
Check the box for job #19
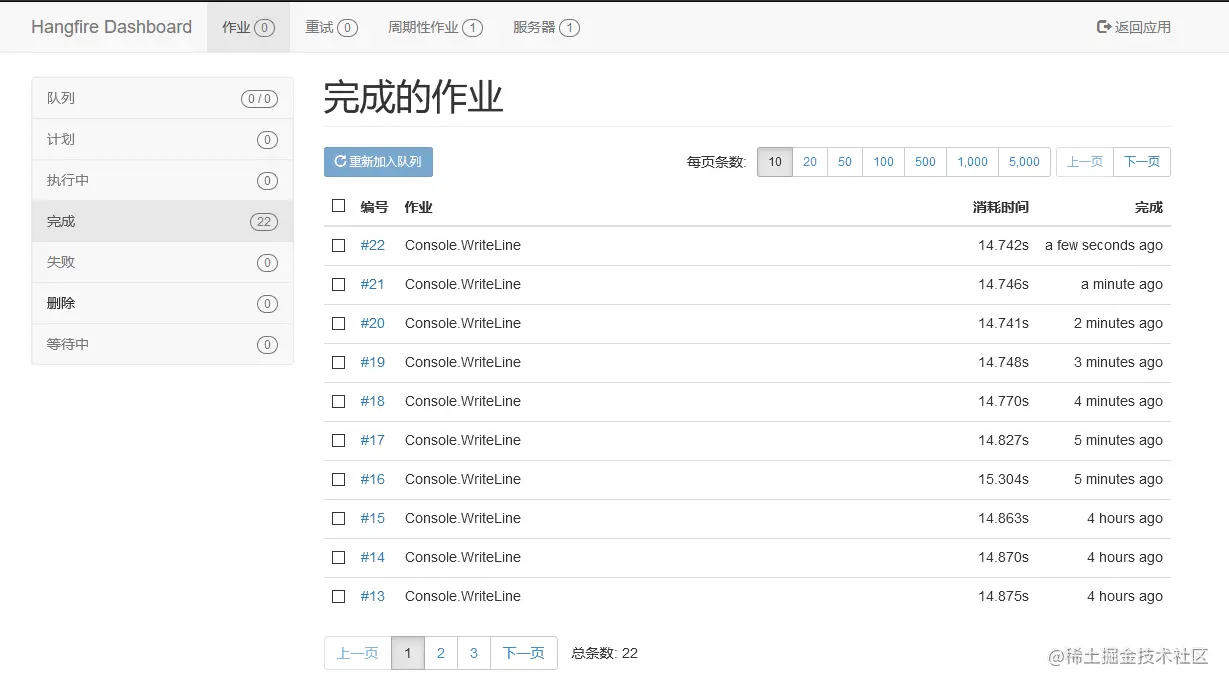click(338, 362)
